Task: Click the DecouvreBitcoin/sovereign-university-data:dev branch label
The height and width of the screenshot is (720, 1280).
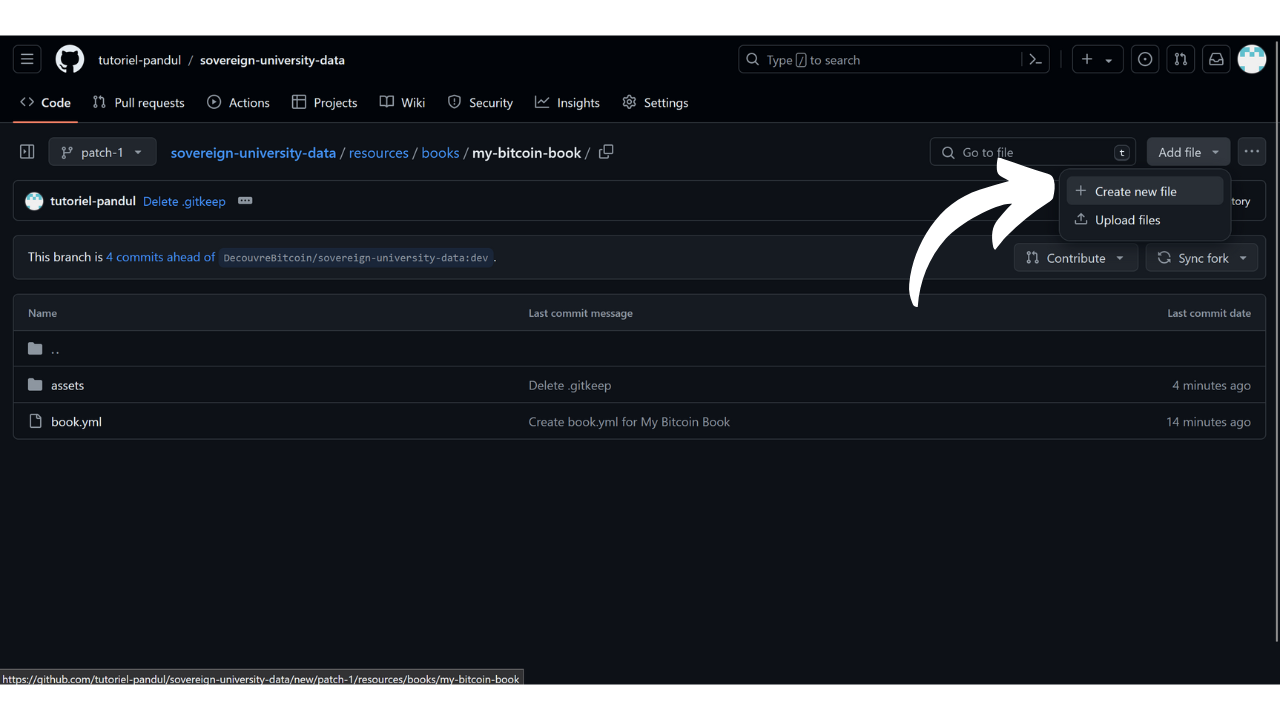Action: click(x=356, y=258)
